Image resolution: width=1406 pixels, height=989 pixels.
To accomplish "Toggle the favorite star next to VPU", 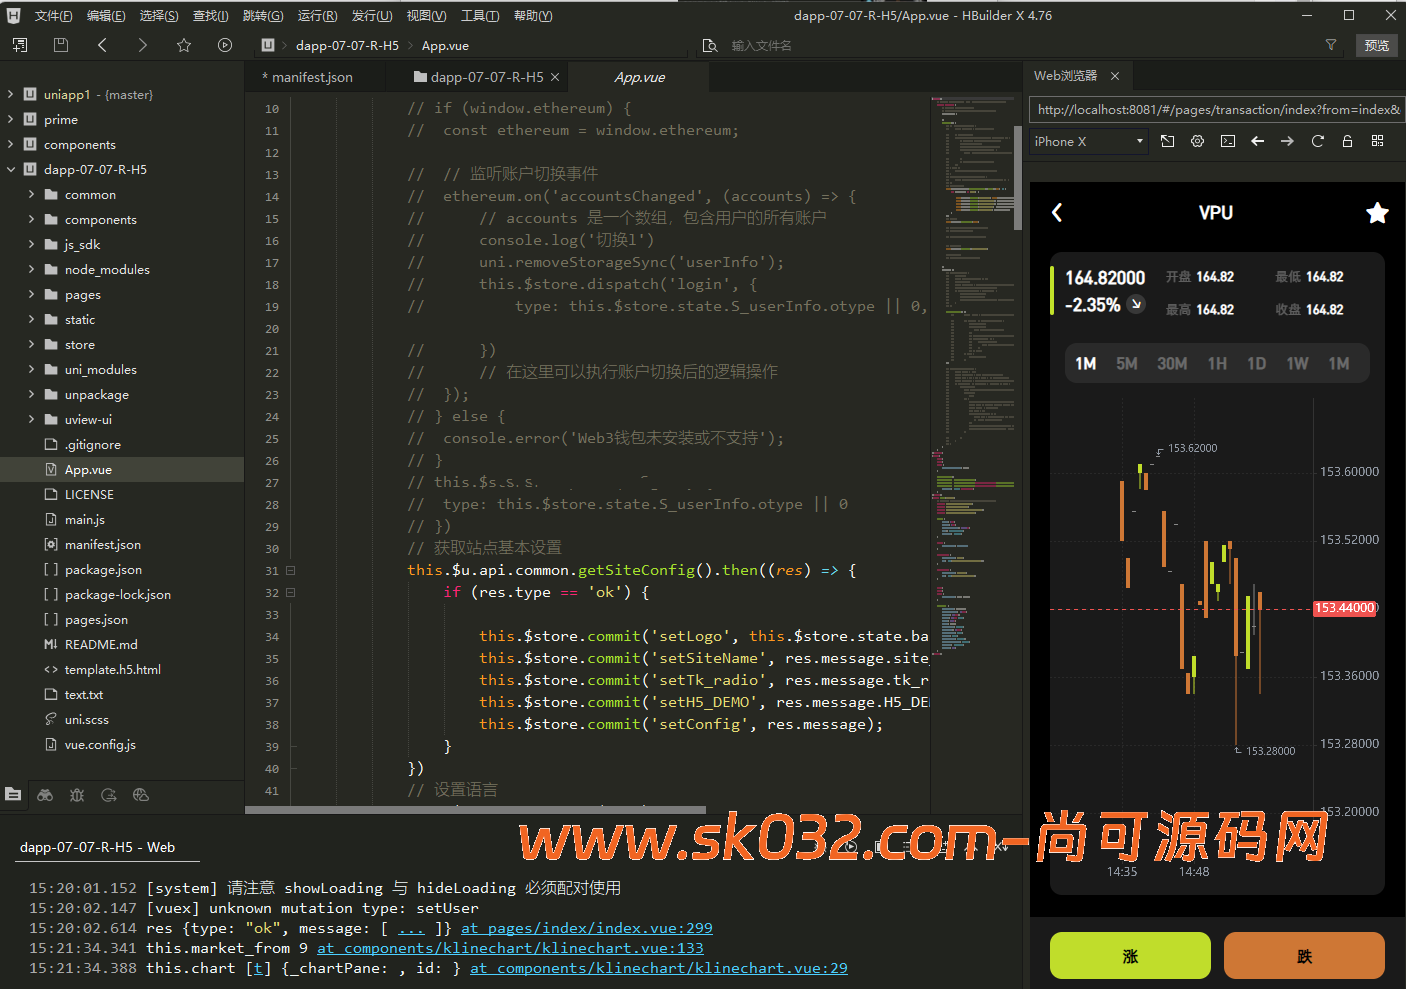I will pos(1377,213).
